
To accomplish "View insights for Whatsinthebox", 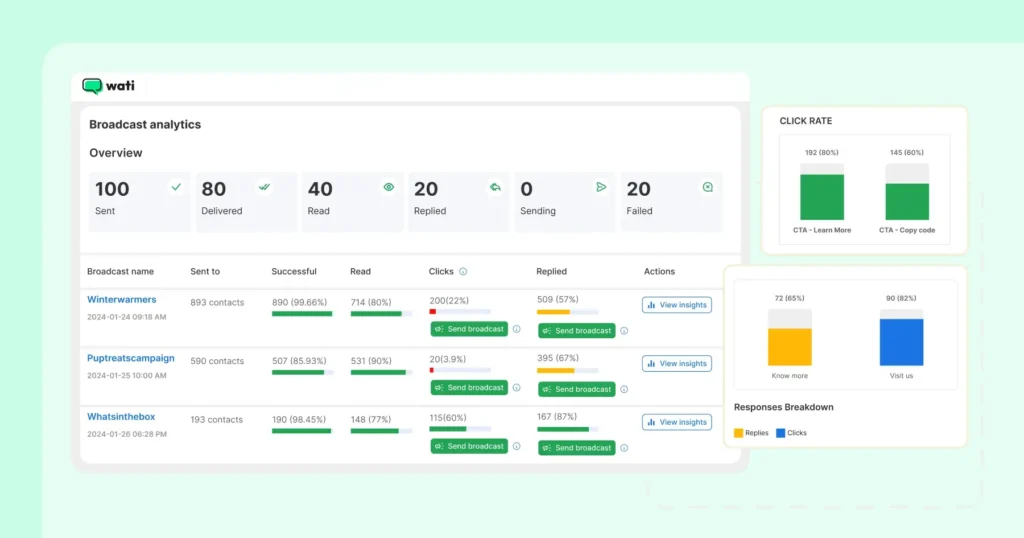I will [x=676, y=422].
